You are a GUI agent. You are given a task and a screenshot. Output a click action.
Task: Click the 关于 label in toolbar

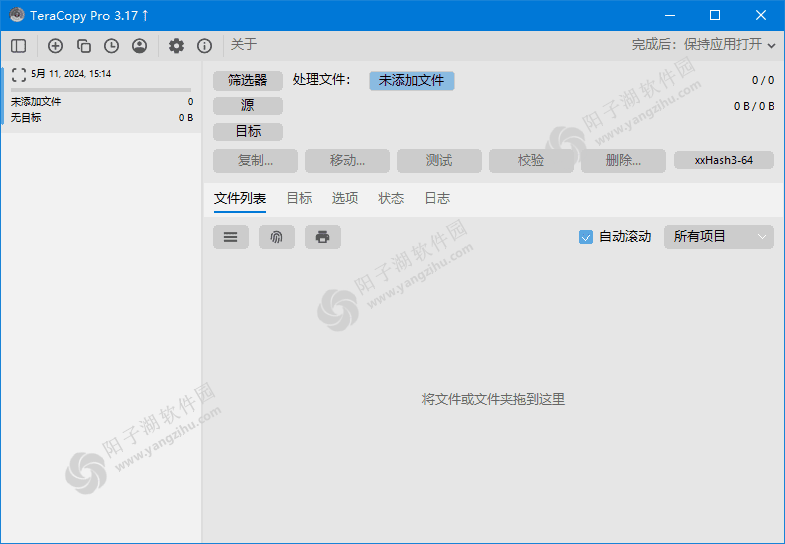(x=244, y=45)
